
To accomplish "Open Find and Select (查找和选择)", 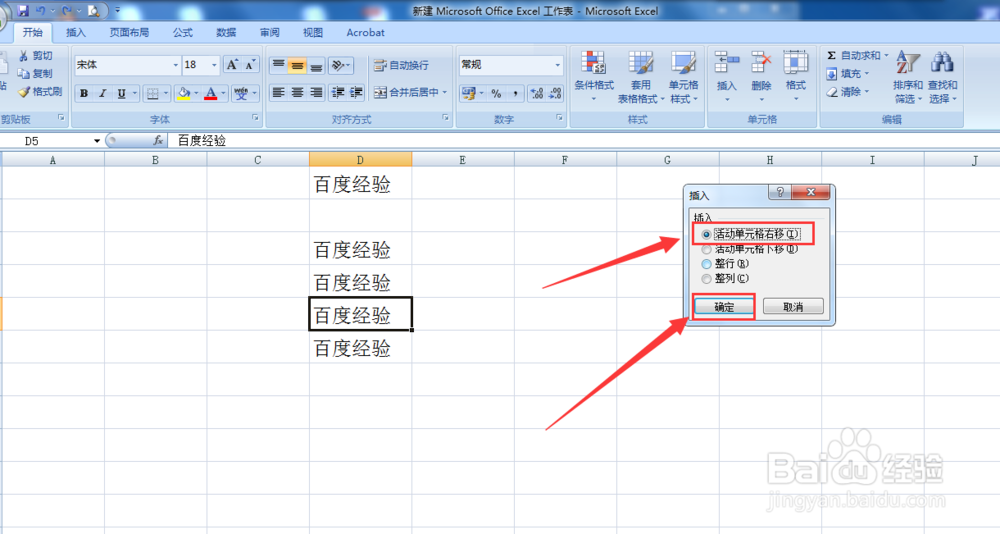I will [942, 78].
